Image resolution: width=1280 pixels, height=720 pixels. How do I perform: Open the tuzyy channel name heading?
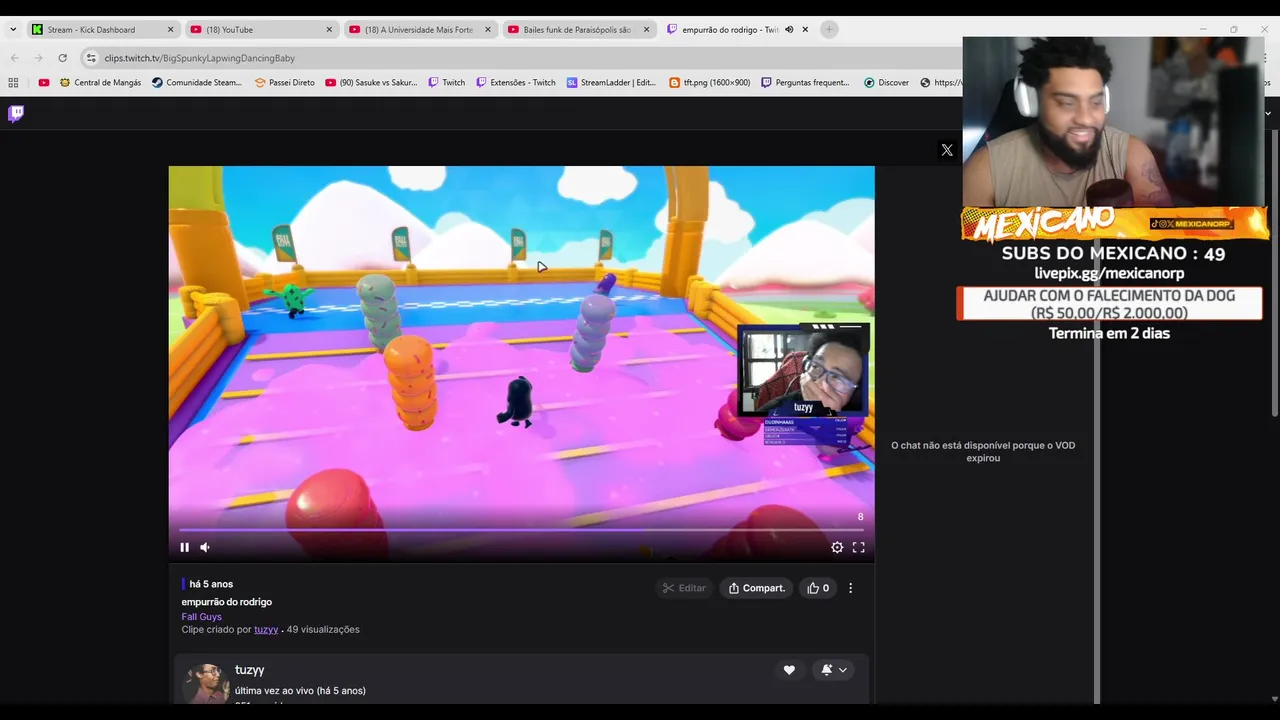coord(250,670)
